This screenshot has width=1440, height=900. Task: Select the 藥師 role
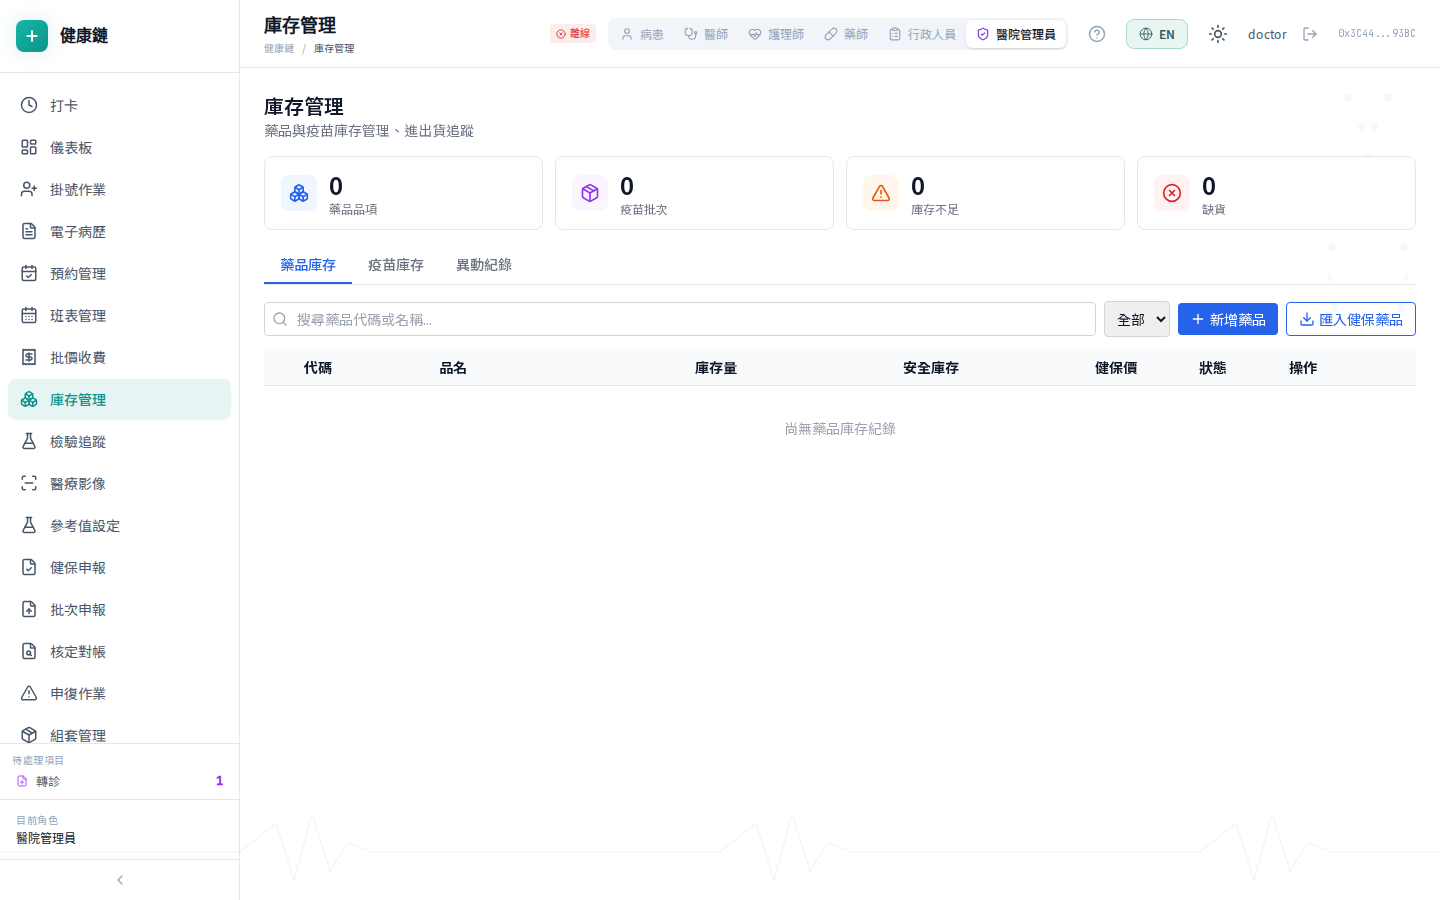click(846, 33)
